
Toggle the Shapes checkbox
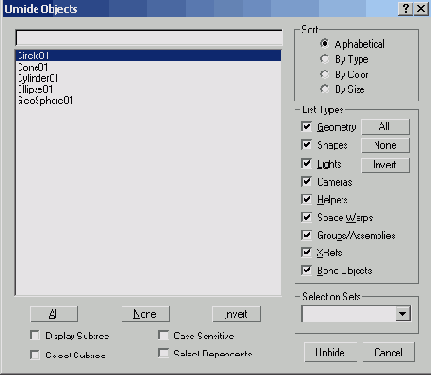(x=306, y=145)
